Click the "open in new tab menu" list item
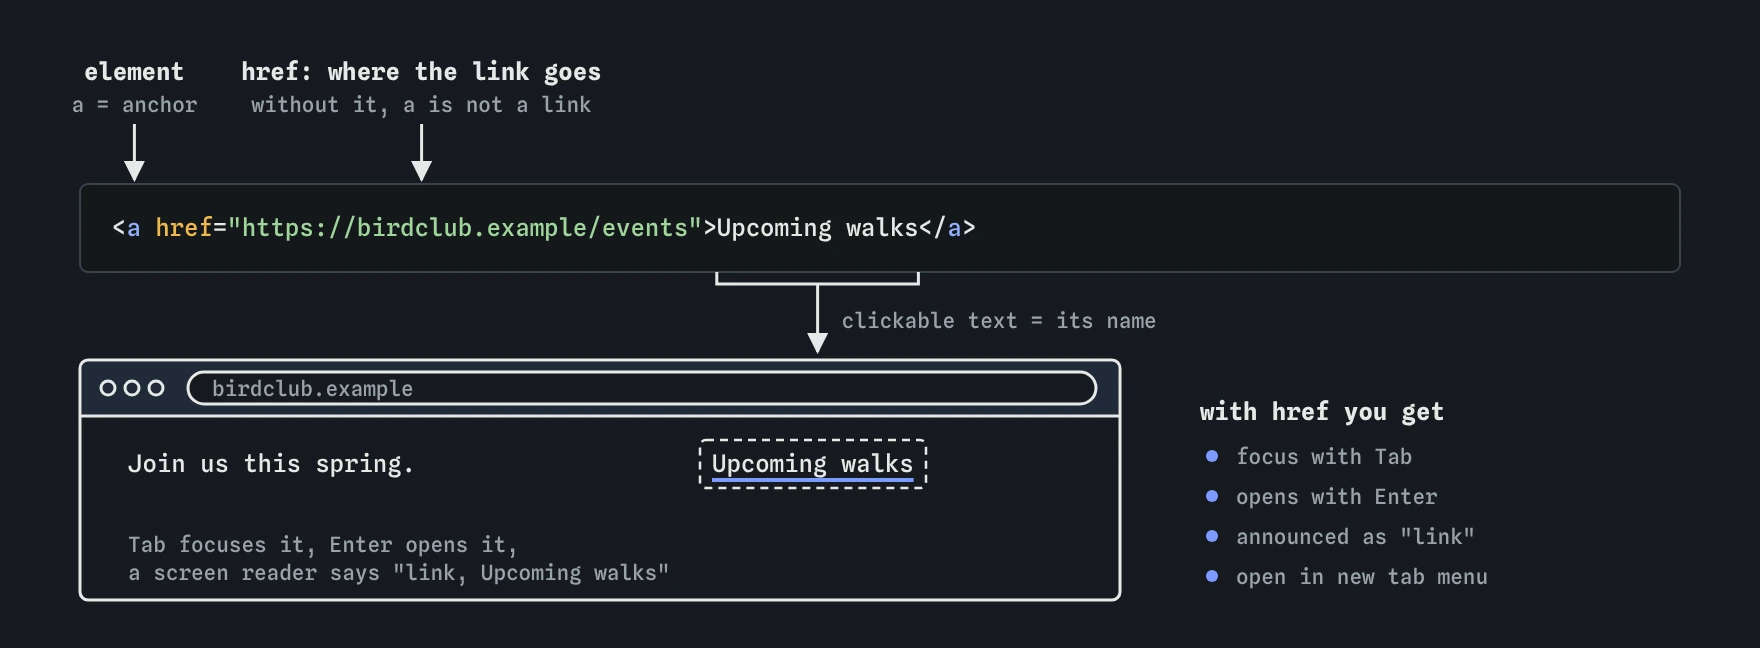 coord(1361,577)
